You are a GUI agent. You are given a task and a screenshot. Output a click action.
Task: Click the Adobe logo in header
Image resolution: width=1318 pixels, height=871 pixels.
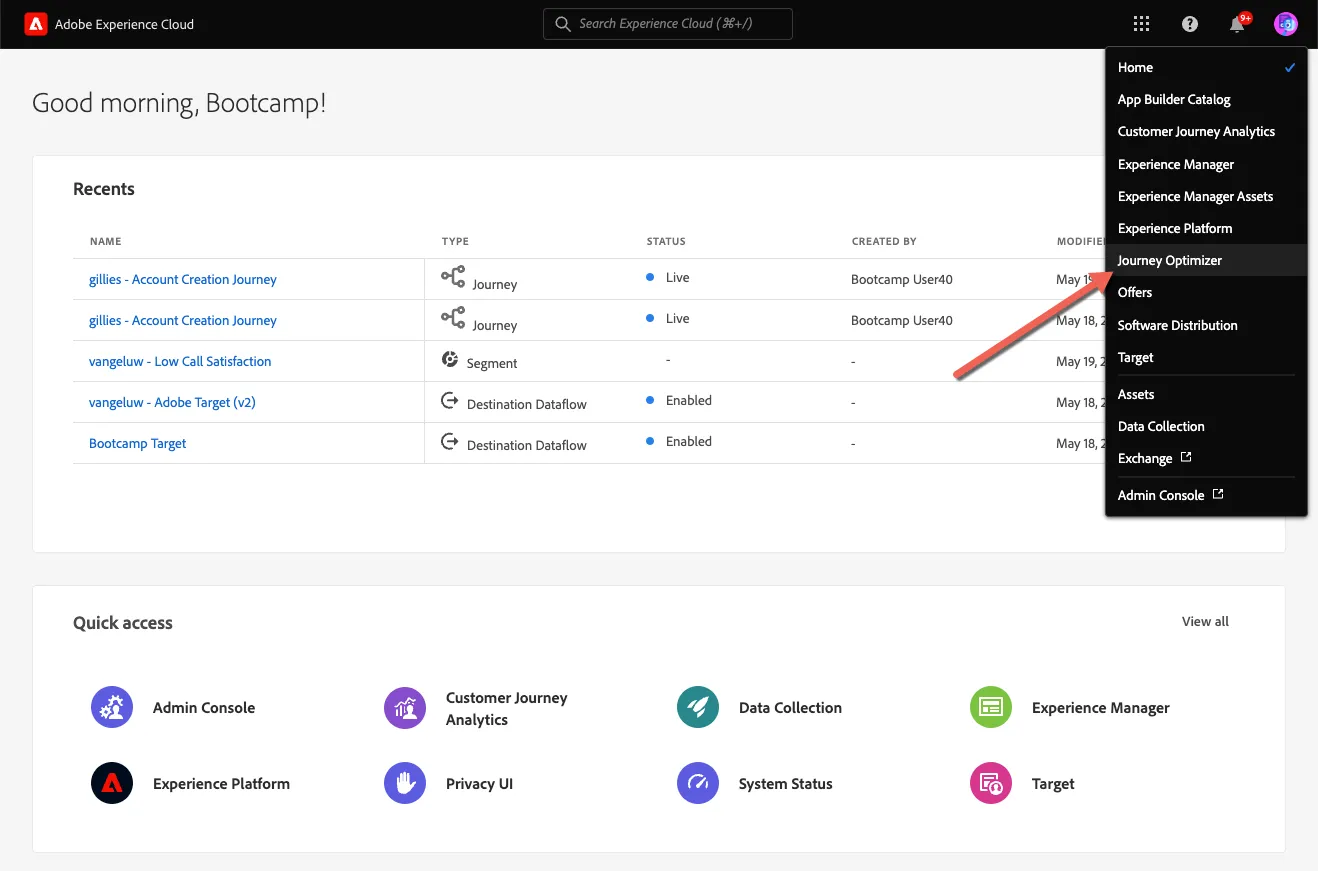pyautogui.click(x=36, y=24)
